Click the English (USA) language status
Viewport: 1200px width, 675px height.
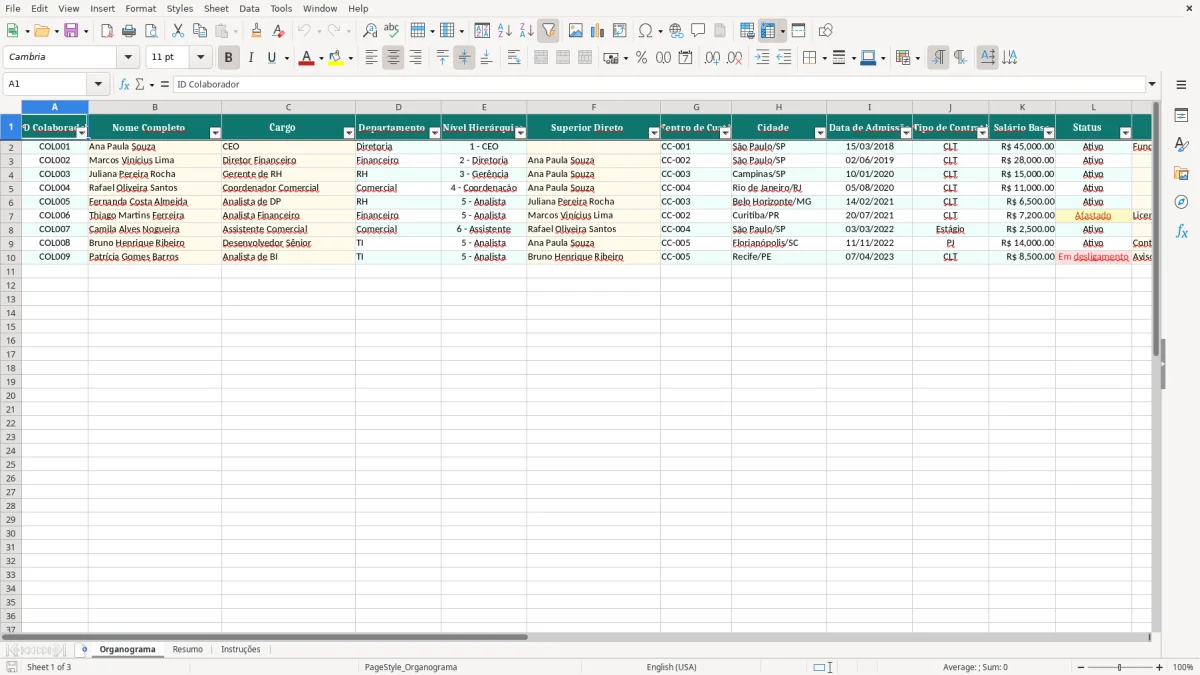(x=672, y=667)
